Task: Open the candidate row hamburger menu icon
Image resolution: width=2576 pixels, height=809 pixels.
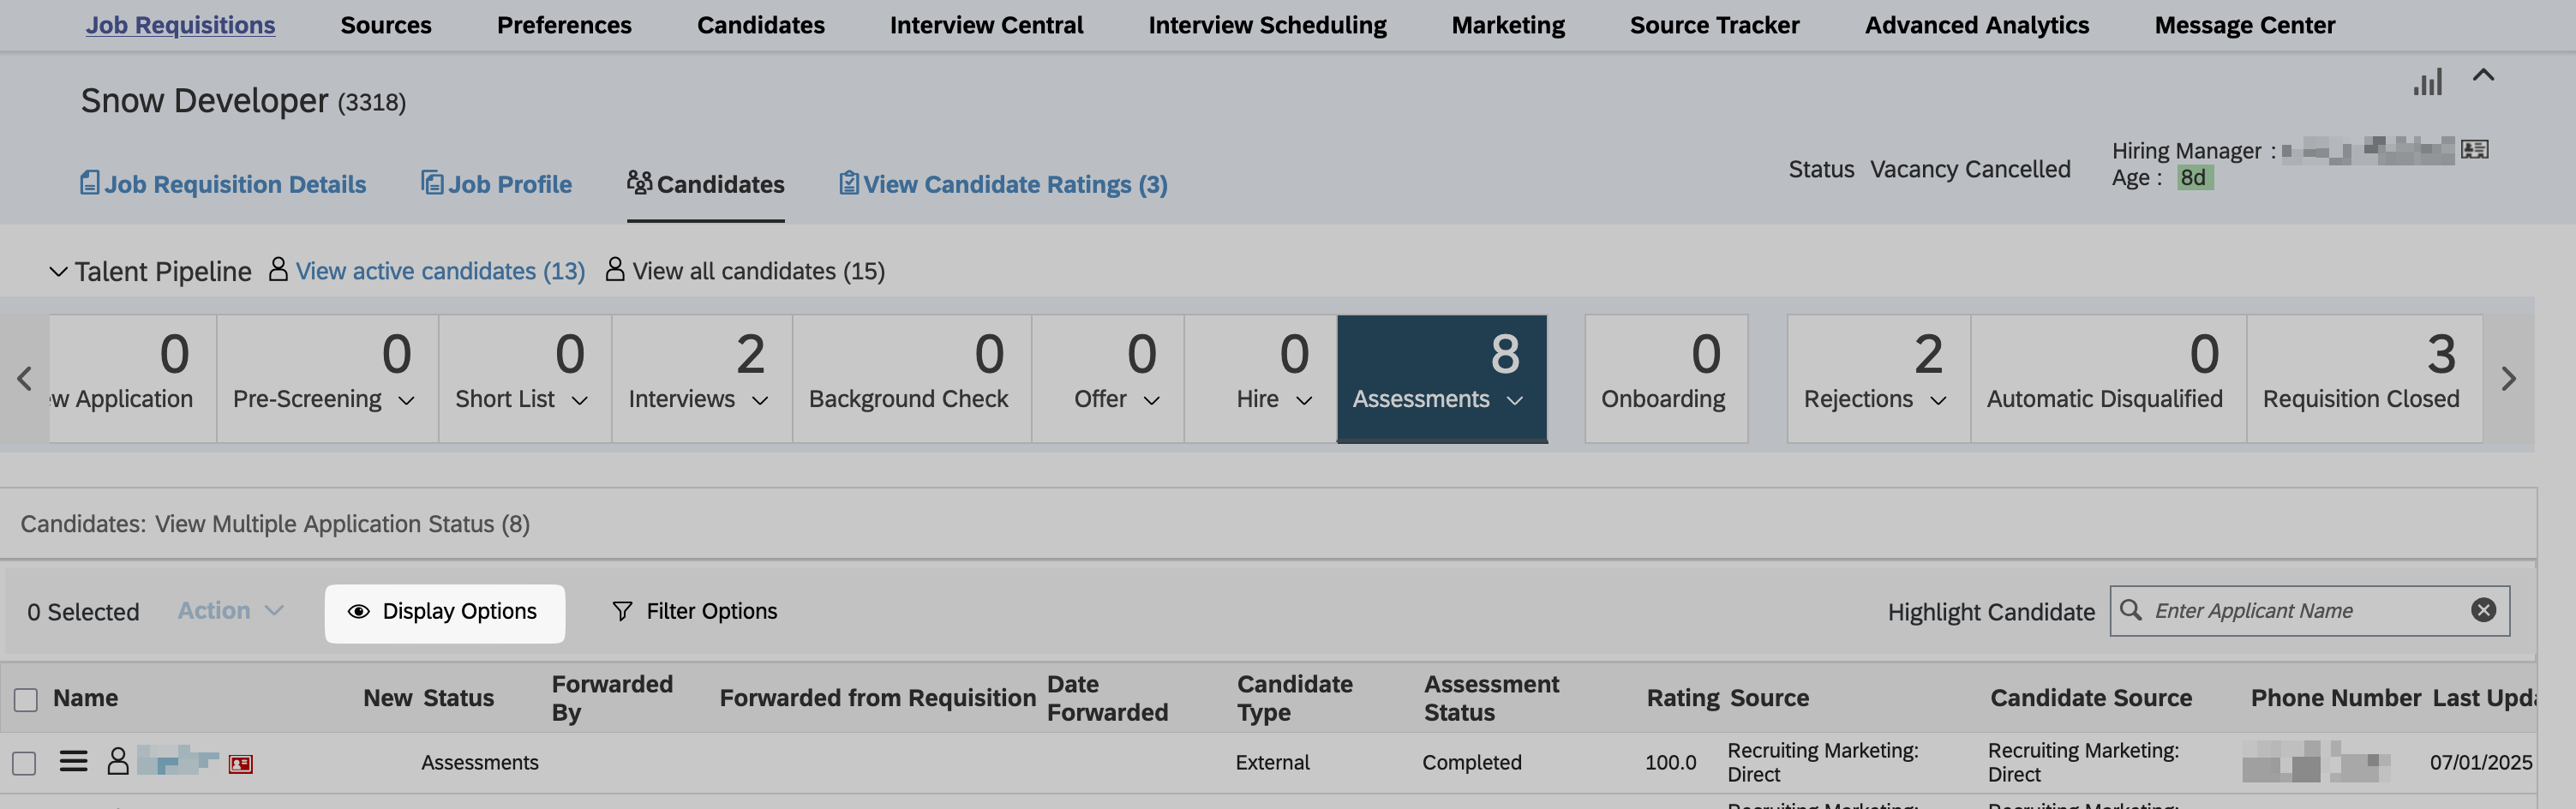Action: pyautogui.click(x=73, y=762)
